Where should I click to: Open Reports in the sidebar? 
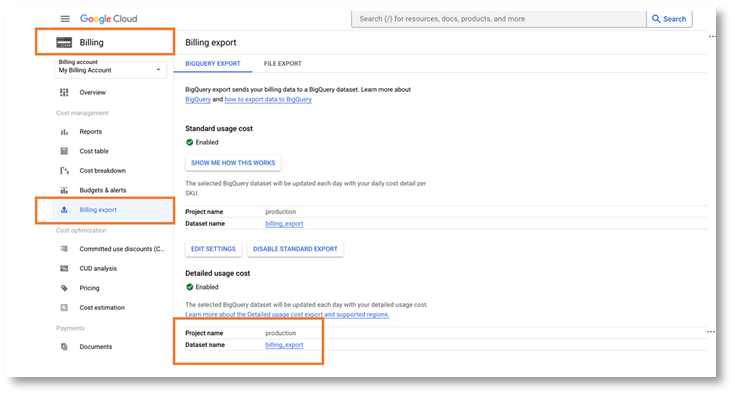[90, 132]
